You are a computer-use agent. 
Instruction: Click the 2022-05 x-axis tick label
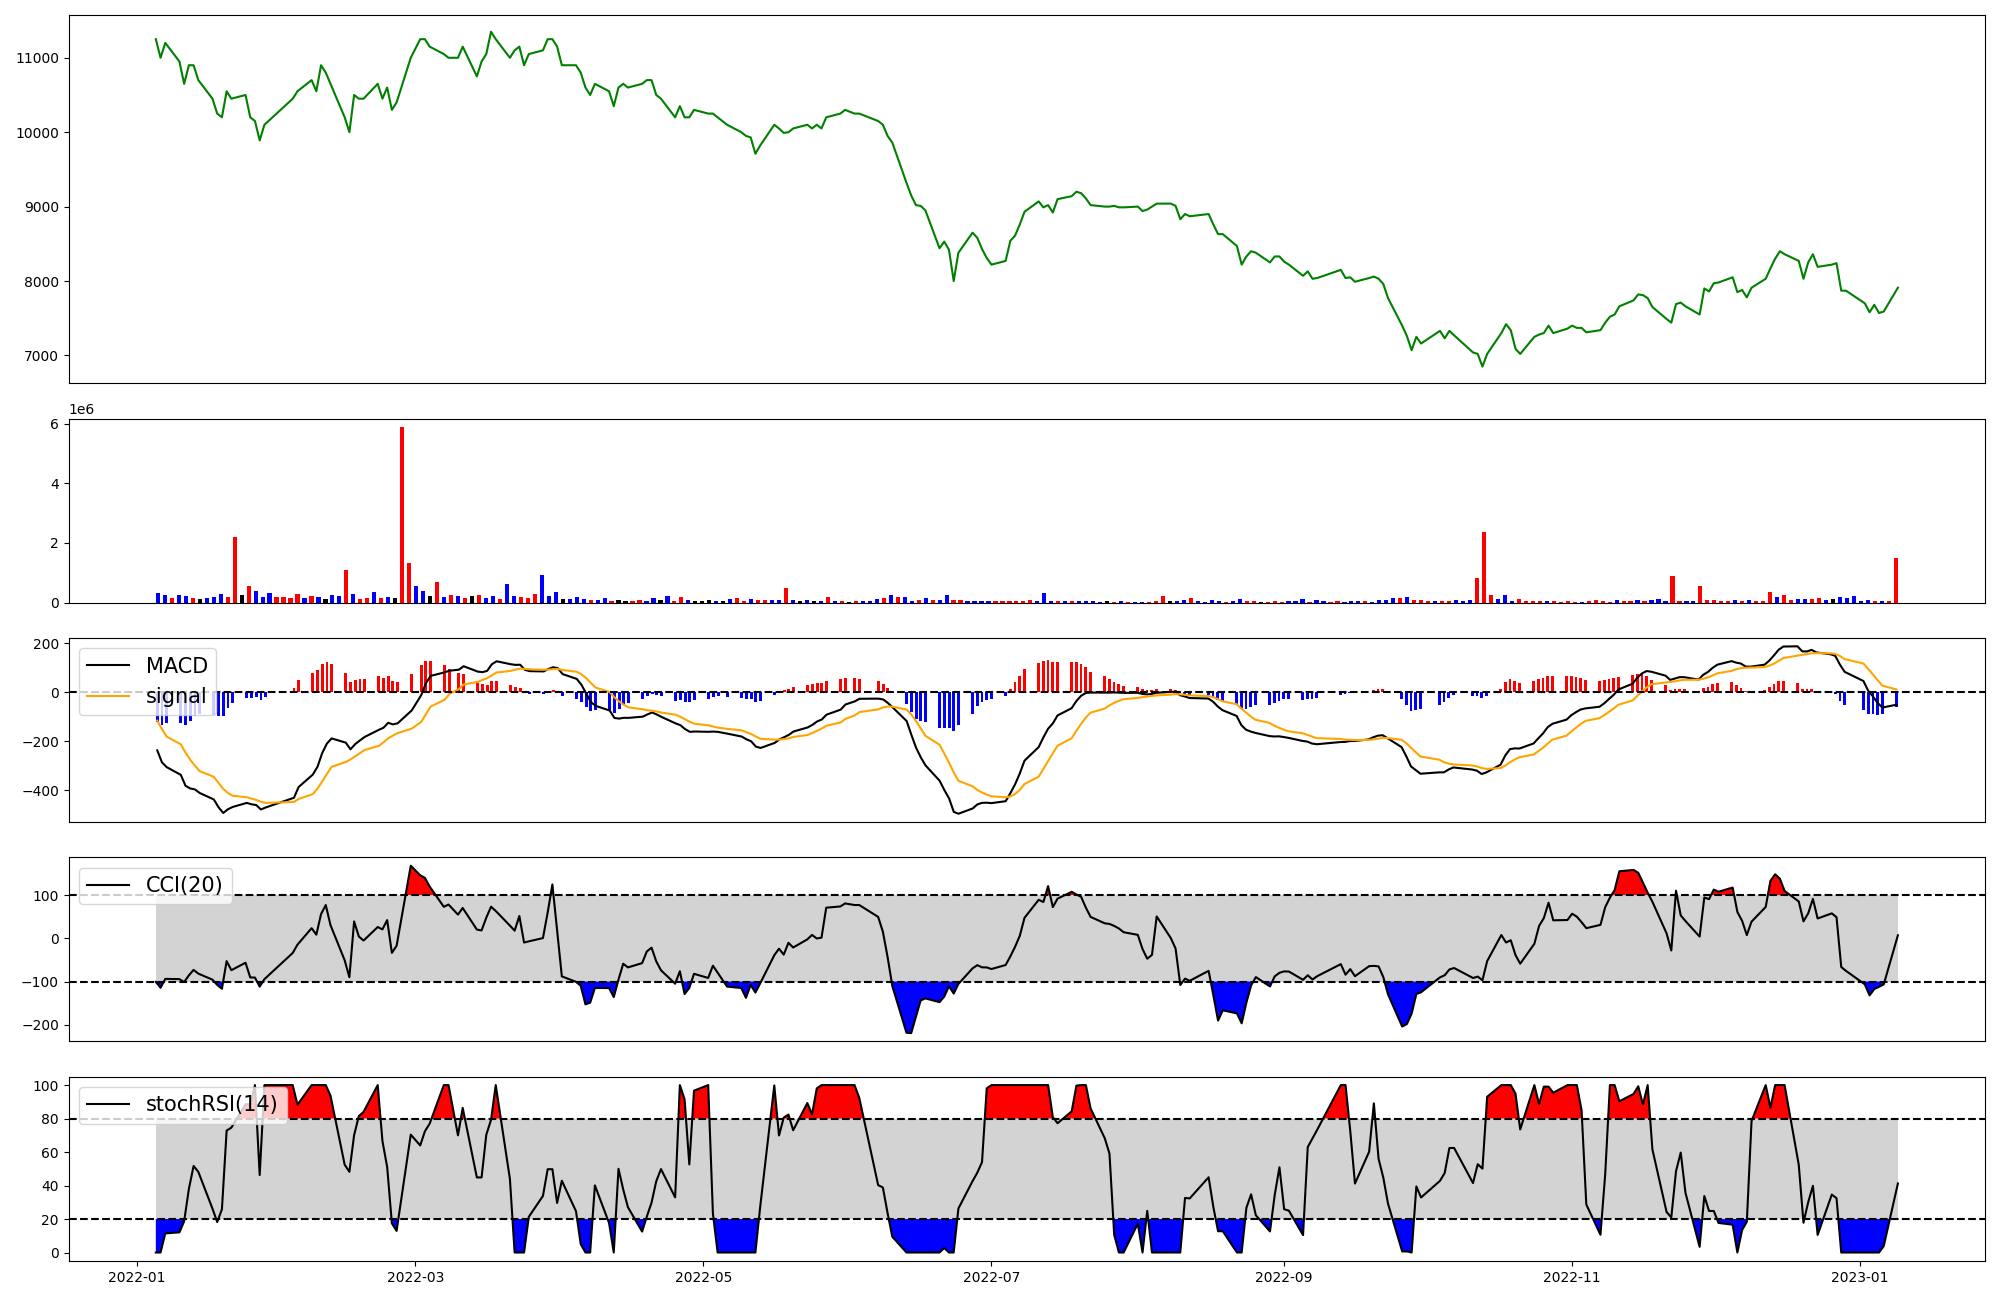(703, 1276)
